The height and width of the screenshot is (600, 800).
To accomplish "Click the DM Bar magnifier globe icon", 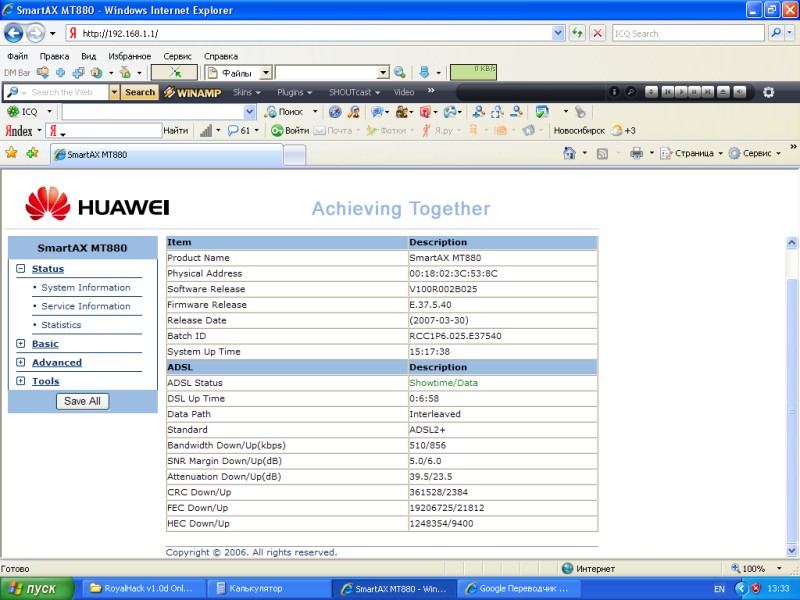I will (399, 72).
